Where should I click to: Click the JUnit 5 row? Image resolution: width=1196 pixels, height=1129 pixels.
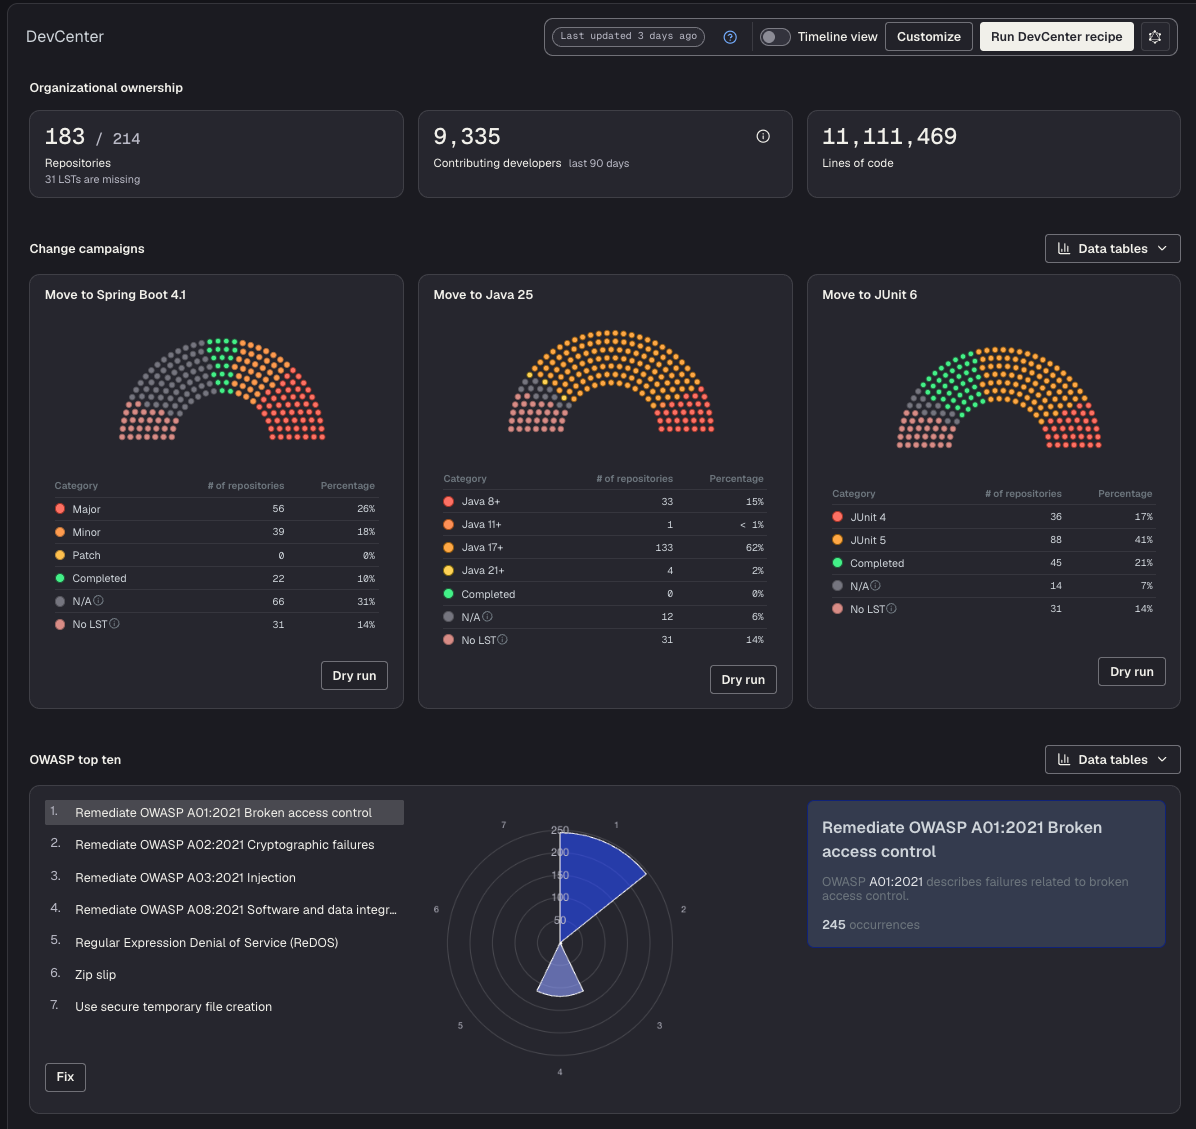993,539
